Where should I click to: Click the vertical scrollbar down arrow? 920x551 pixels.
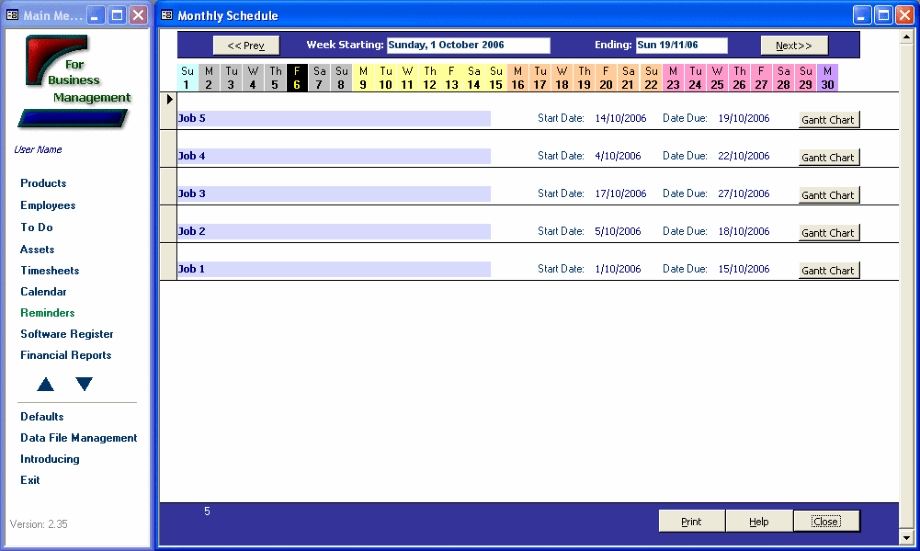[x=907, y=537]
